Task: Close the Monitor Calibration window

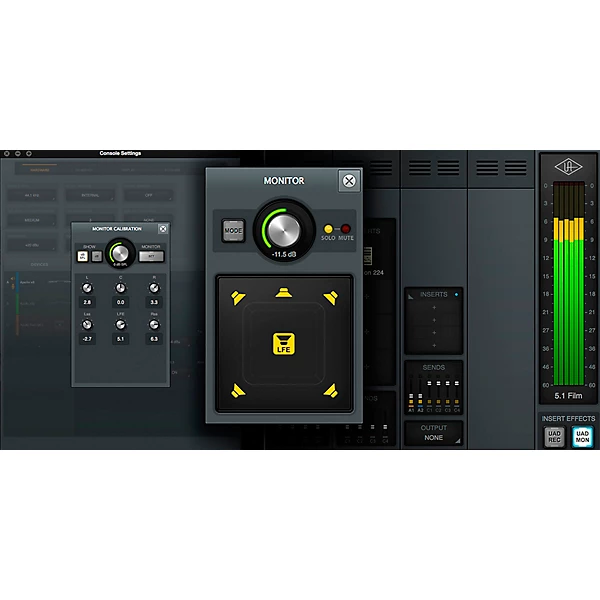Action: coord(163,229)
